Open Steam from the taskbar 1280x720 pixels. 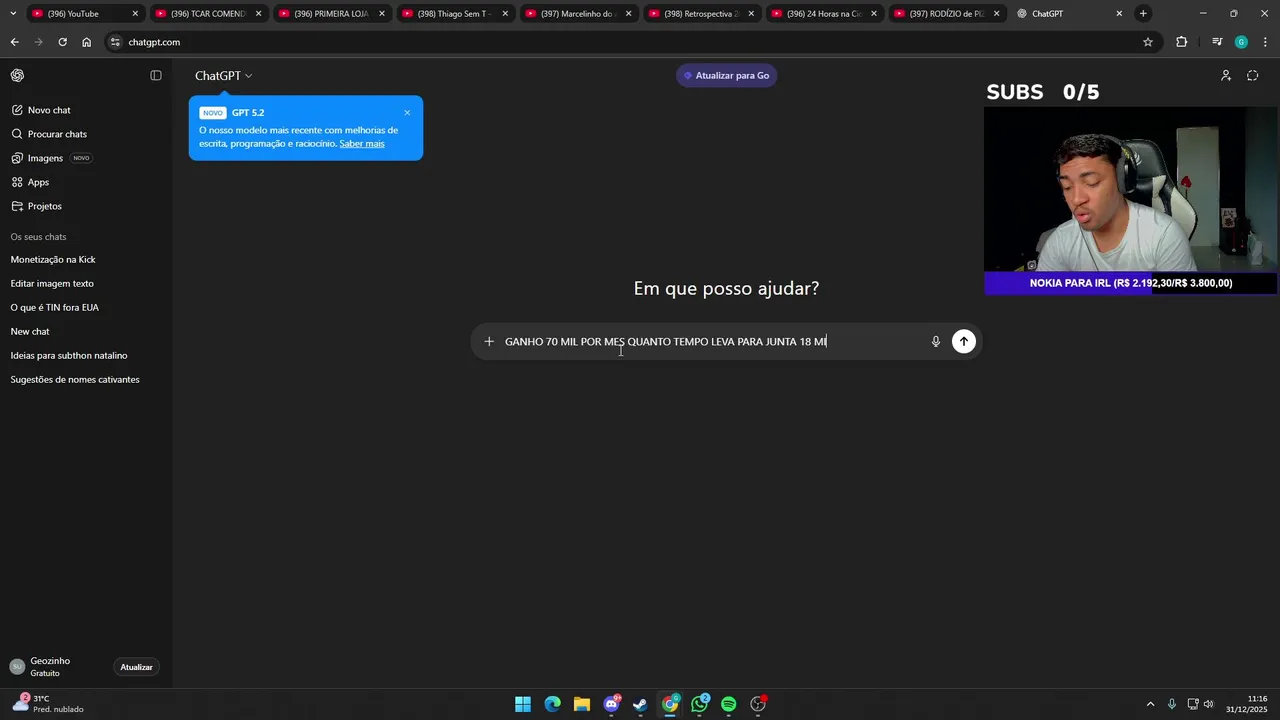click(x=641, y=704)
